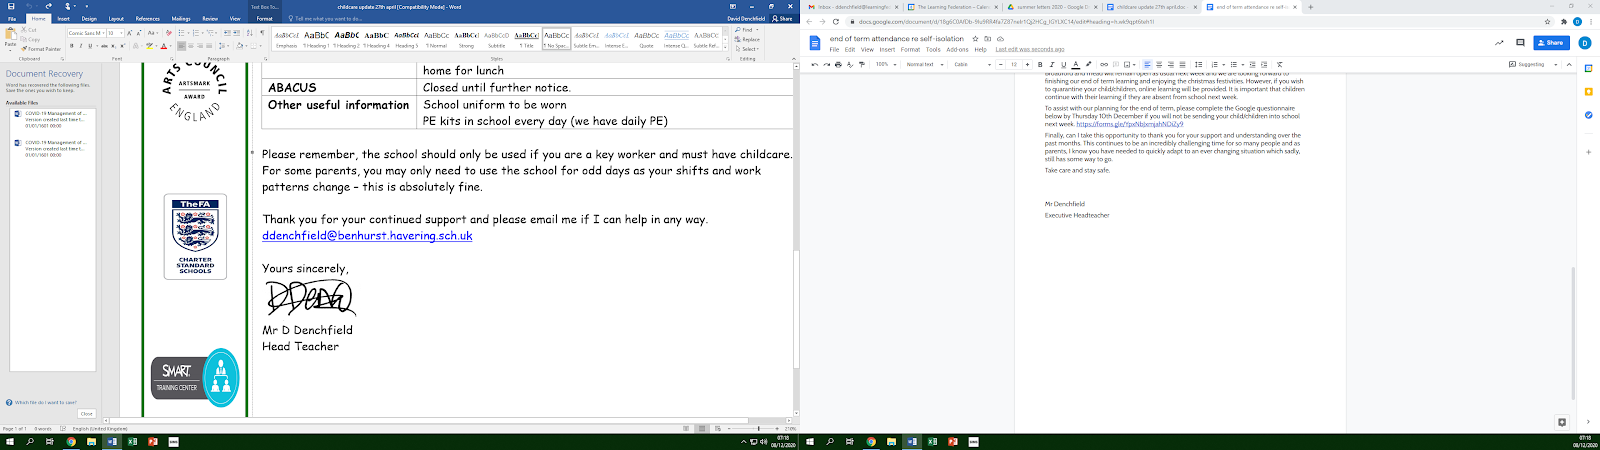
Task: Star the Google Docs document title
Action: 975,39
